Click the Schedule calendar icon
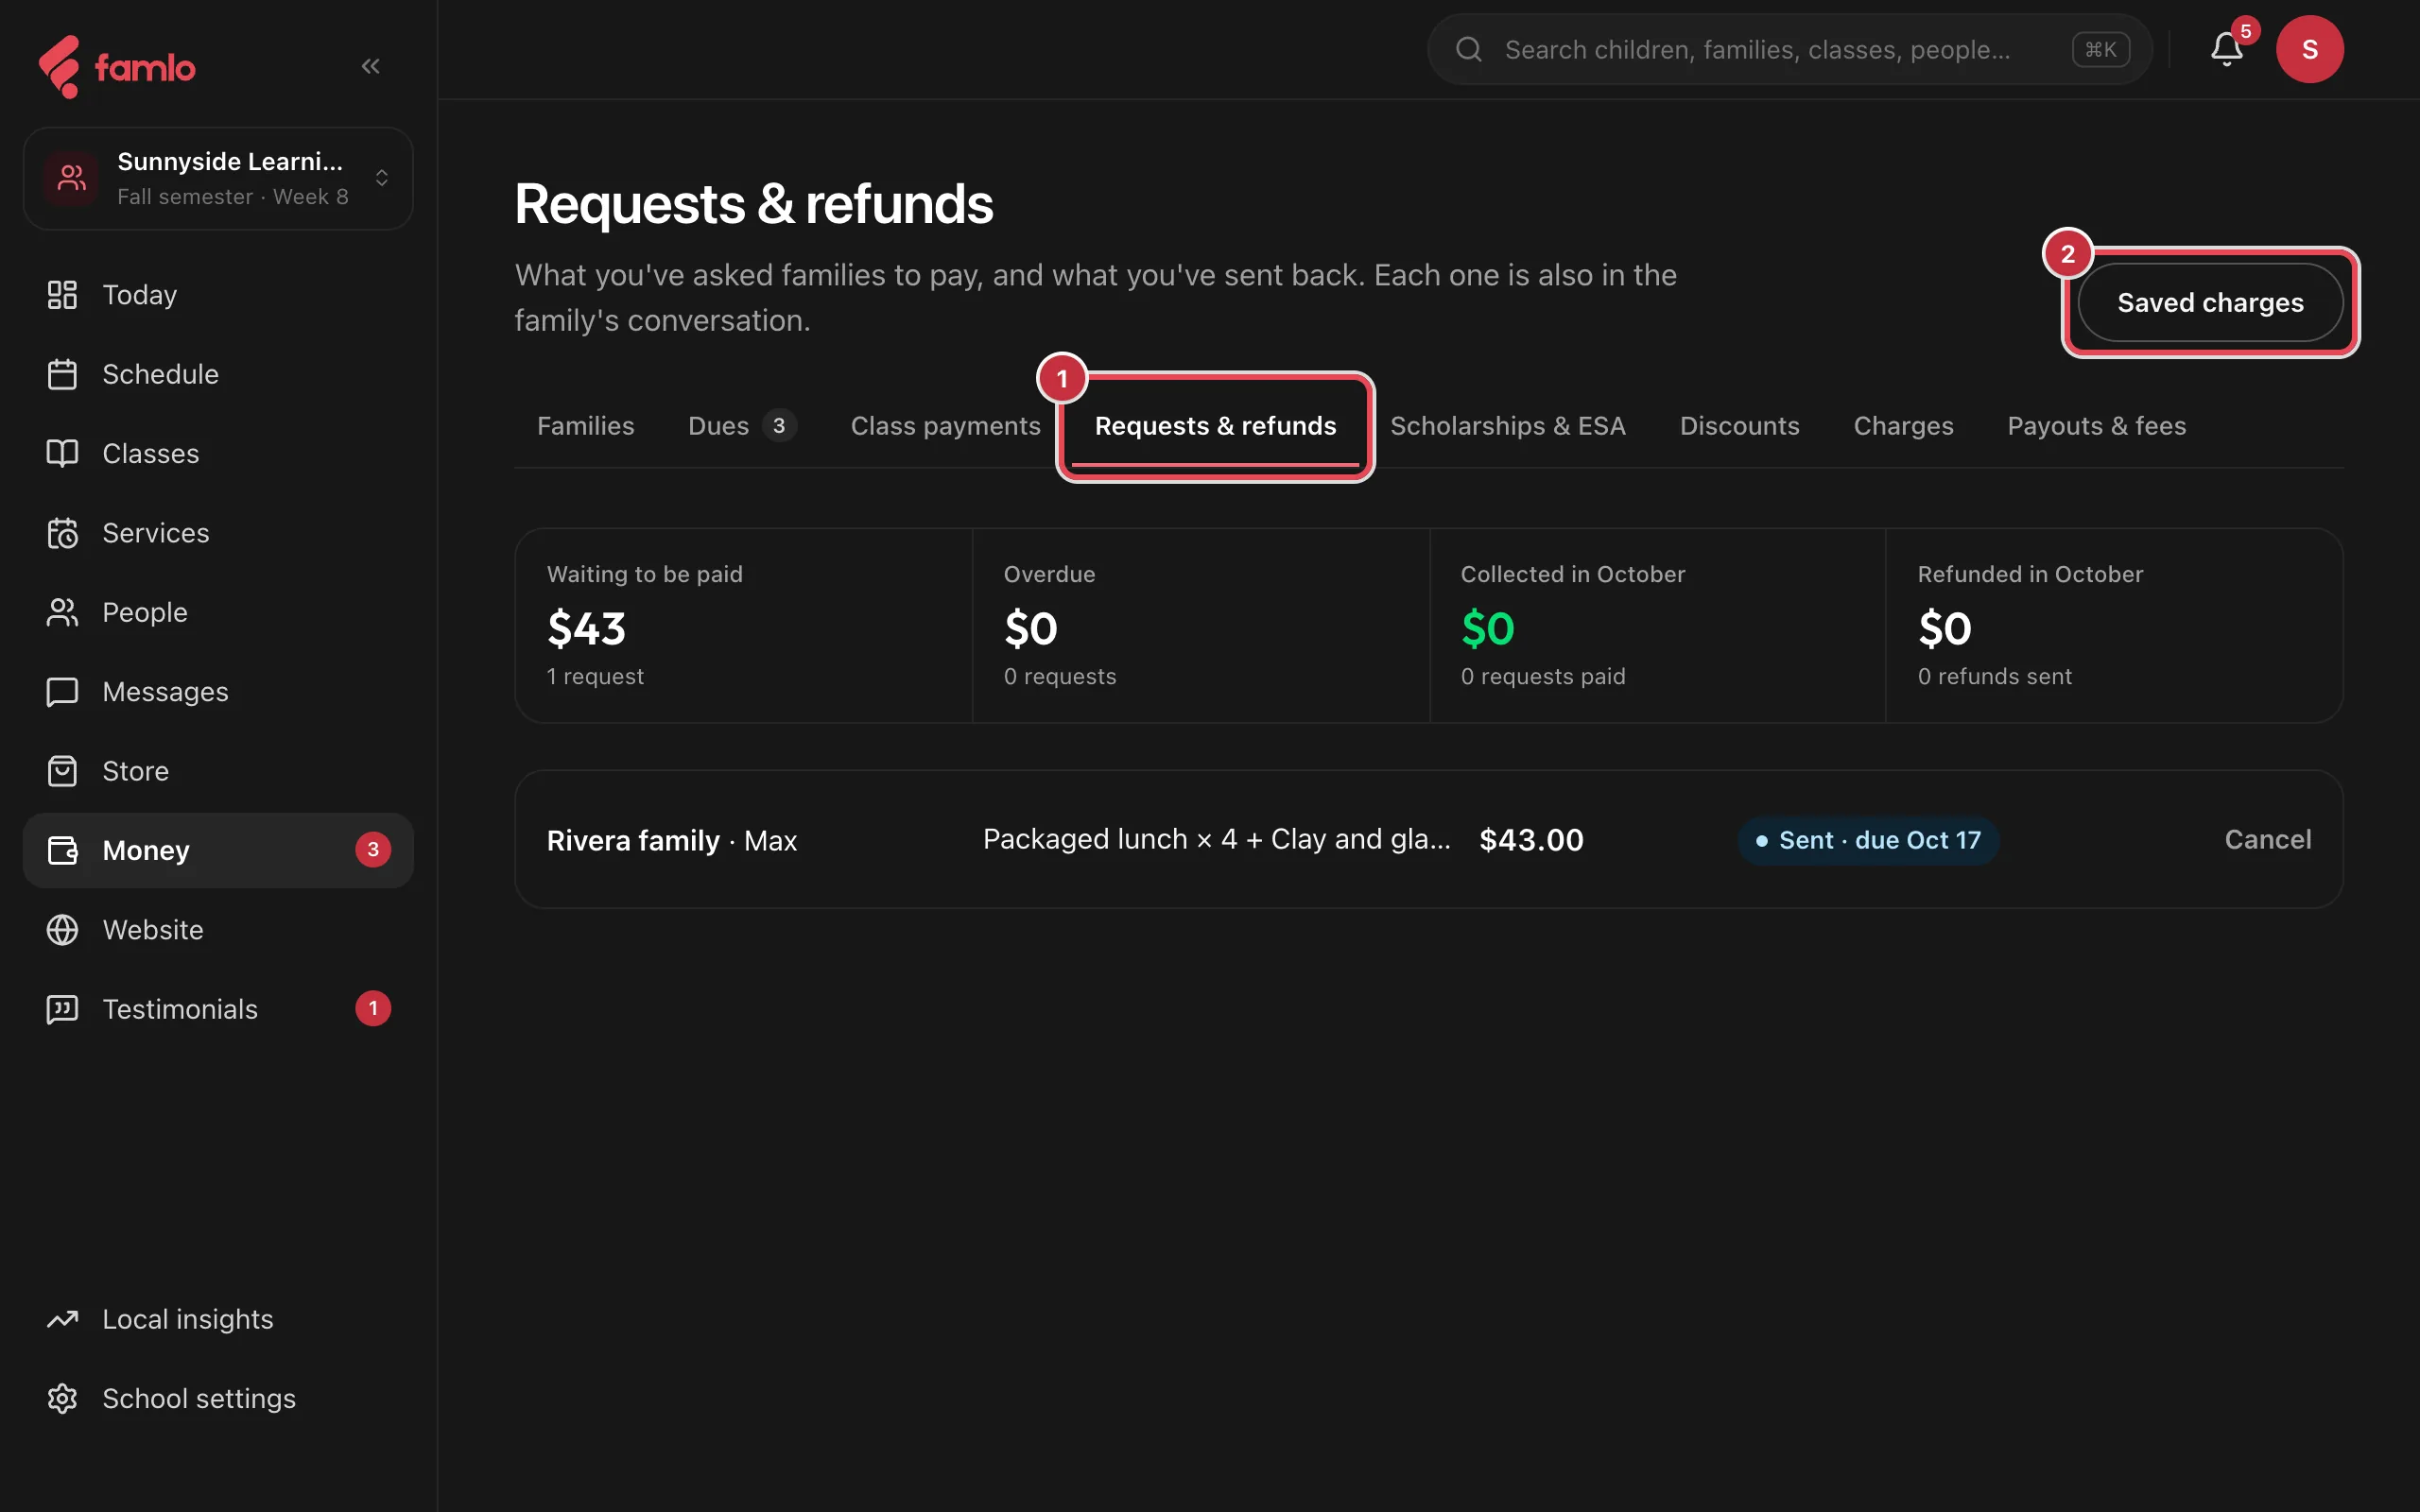Screen dimensions: 2420x1512 coord(62,374)
